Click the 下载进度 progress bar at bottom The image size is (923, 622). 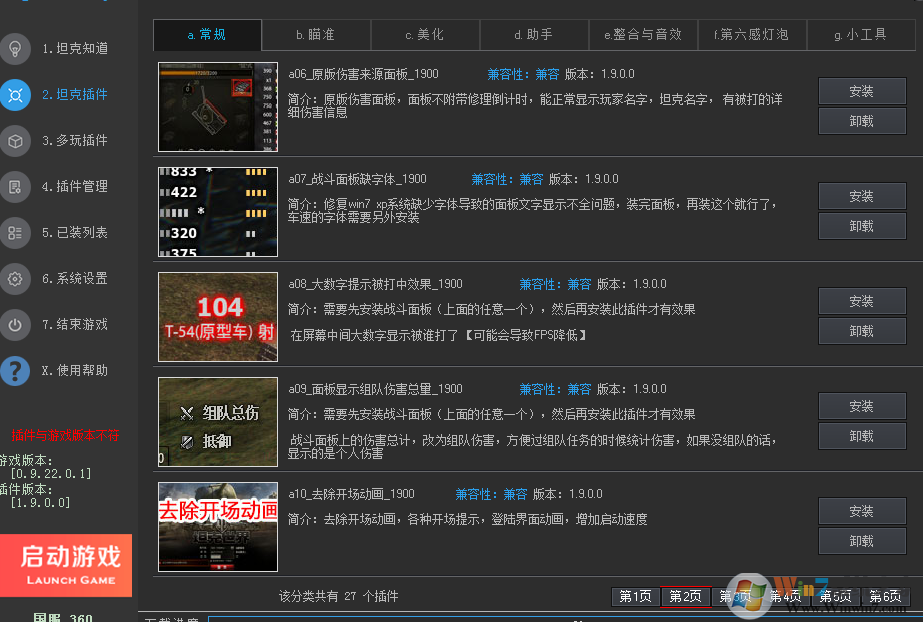[x=560, y=619]
